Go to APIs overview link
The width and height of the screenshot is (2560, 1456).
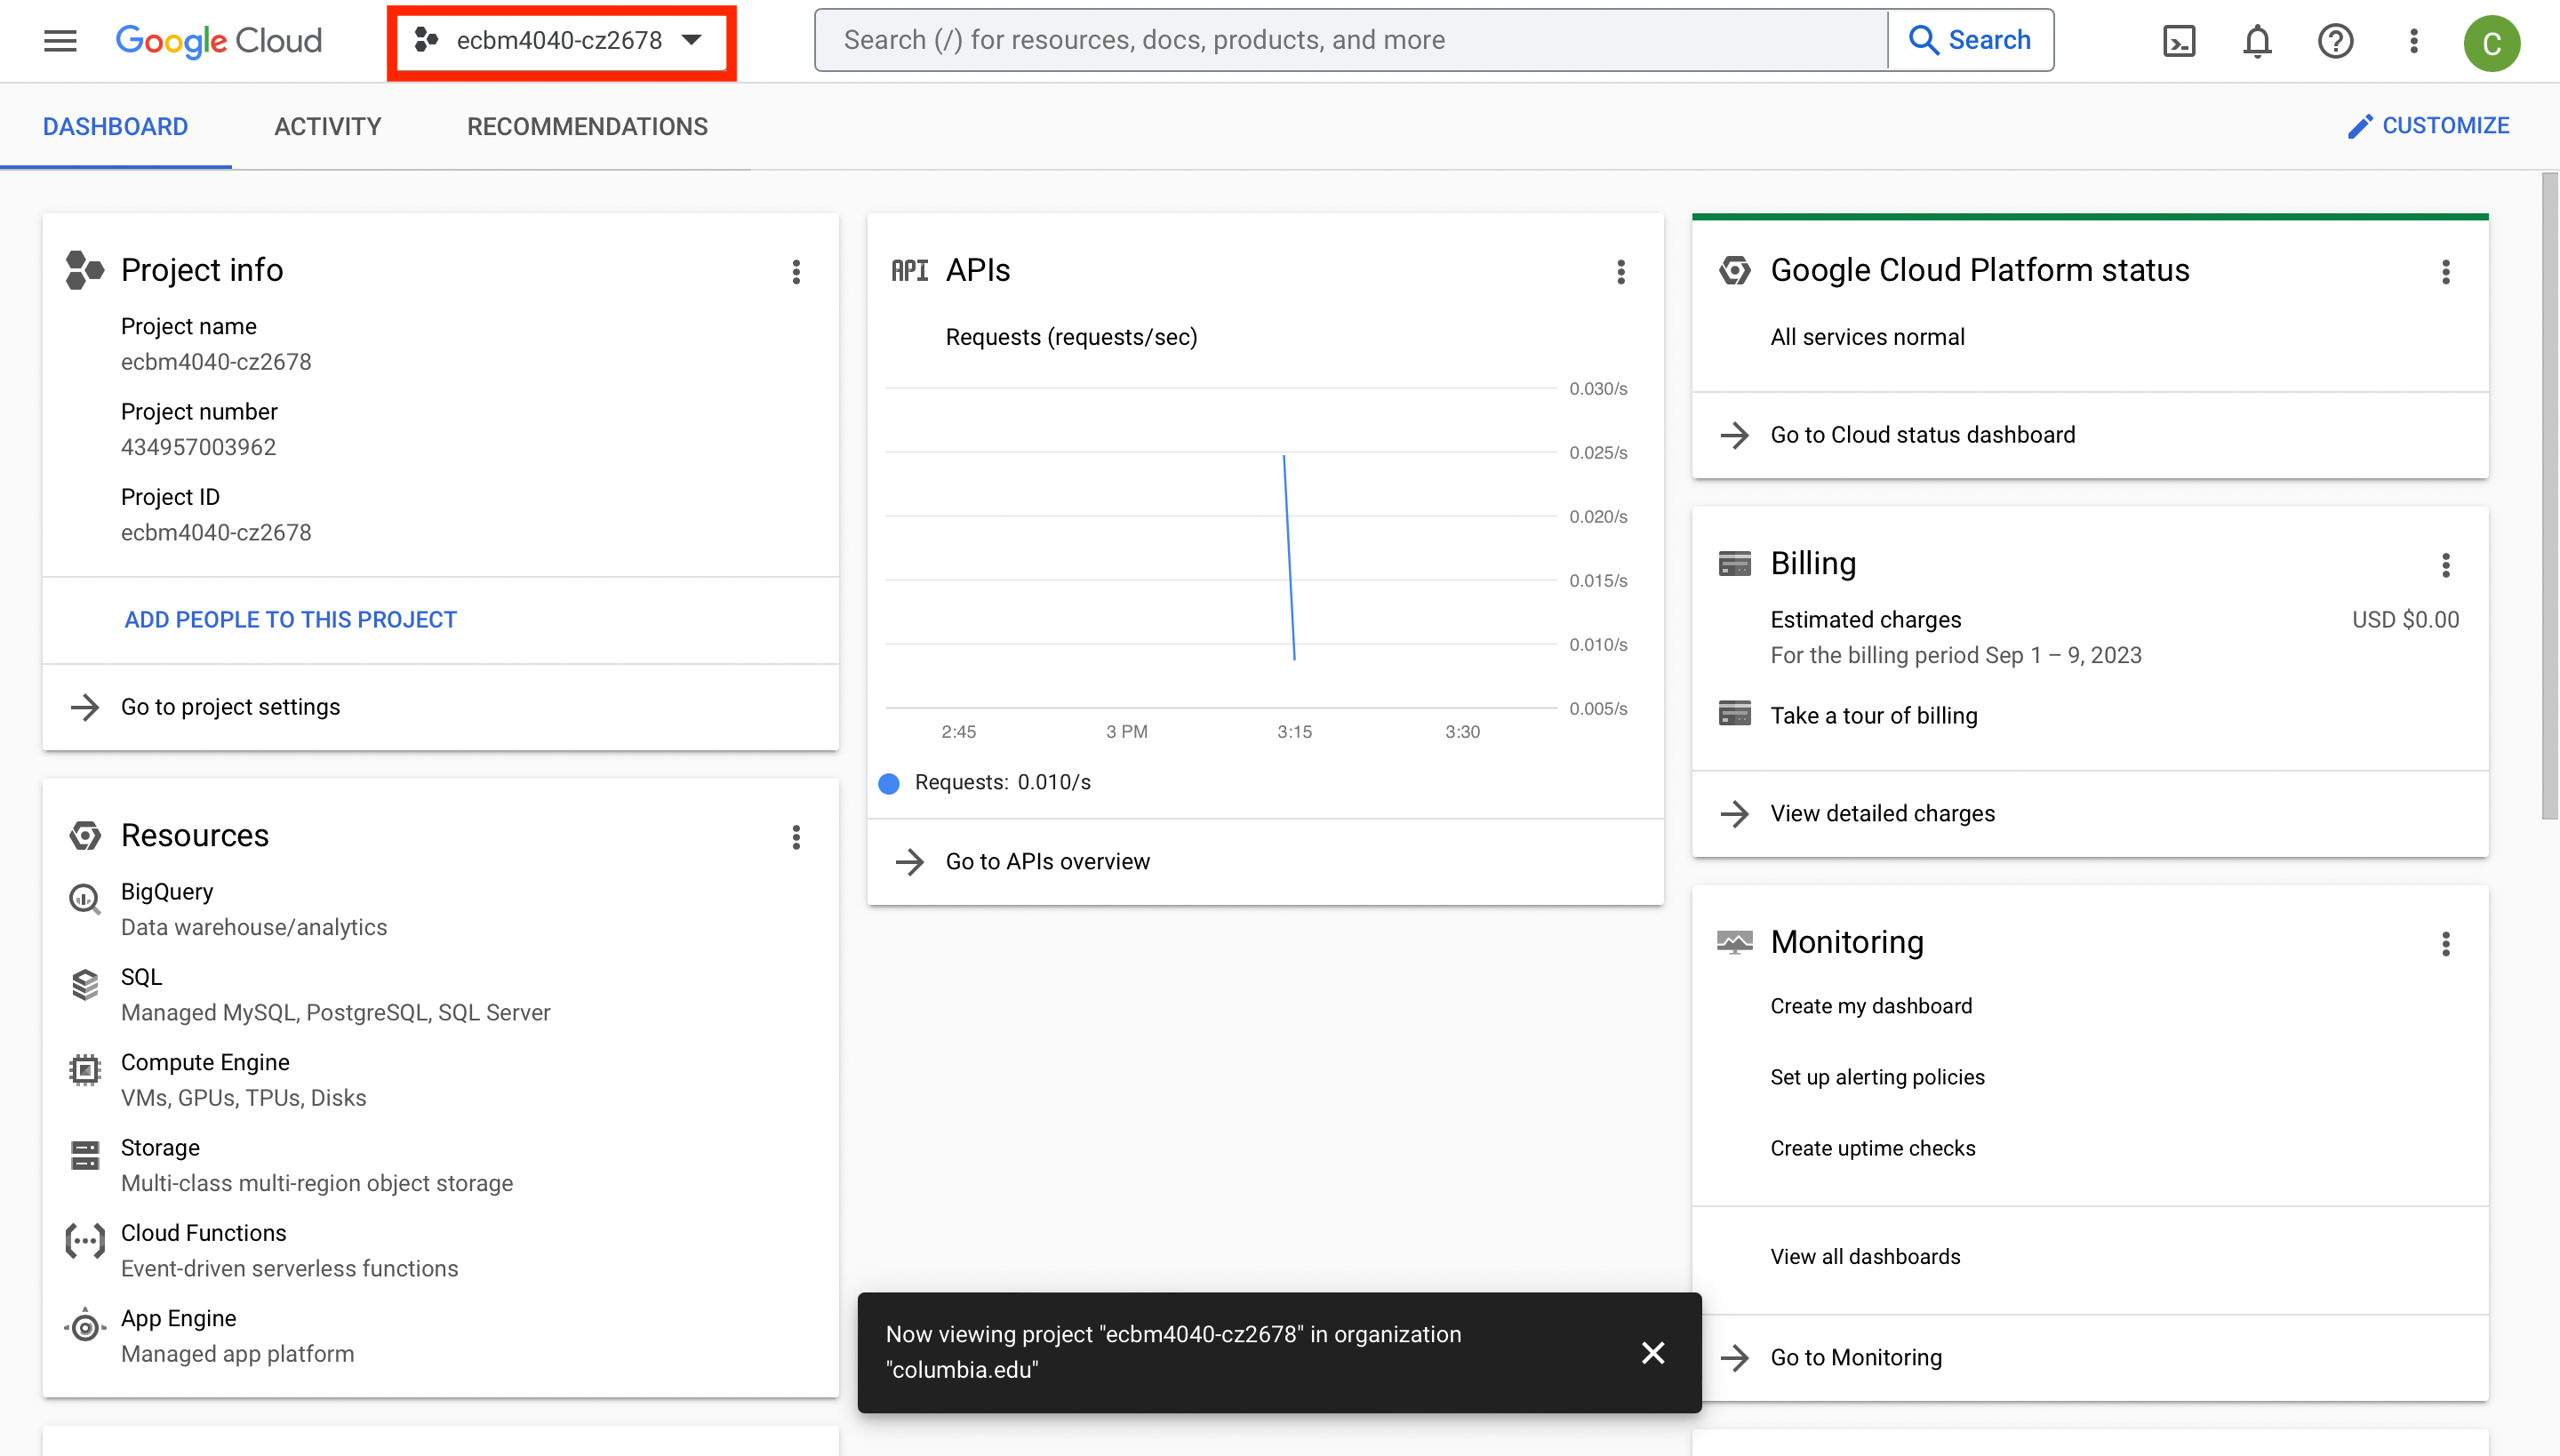1047,862
